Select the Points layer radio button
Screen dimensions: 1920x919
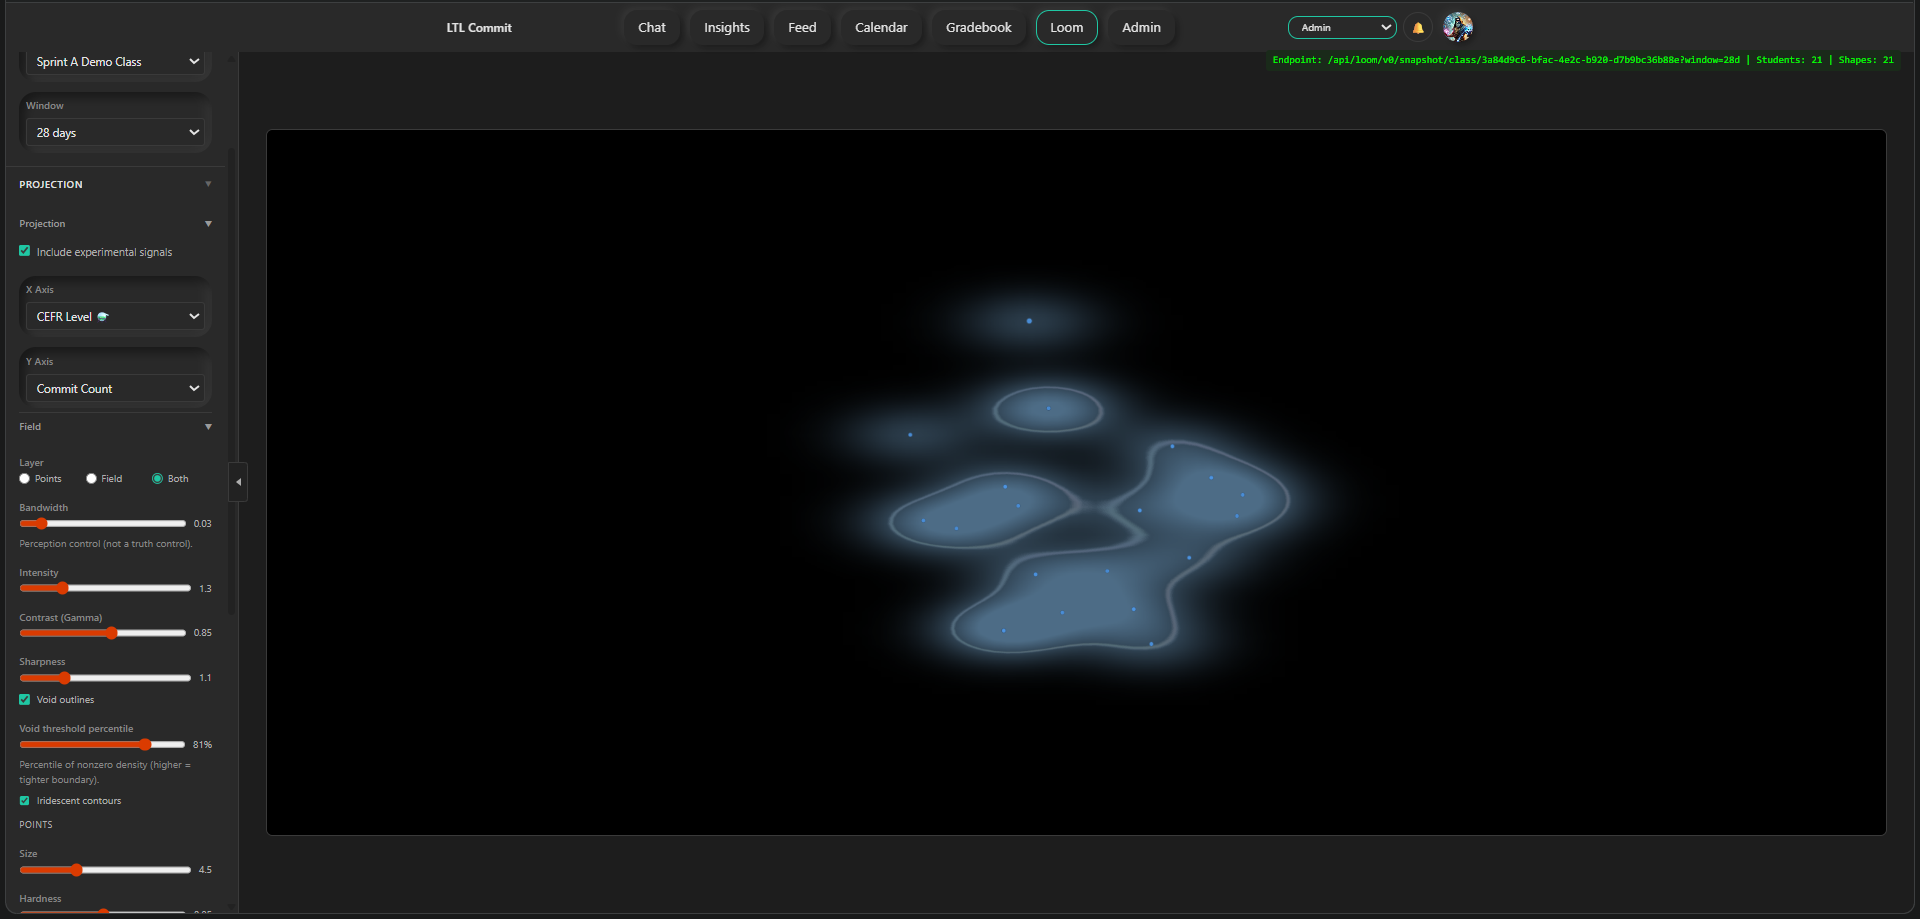[x=25, y=479]
